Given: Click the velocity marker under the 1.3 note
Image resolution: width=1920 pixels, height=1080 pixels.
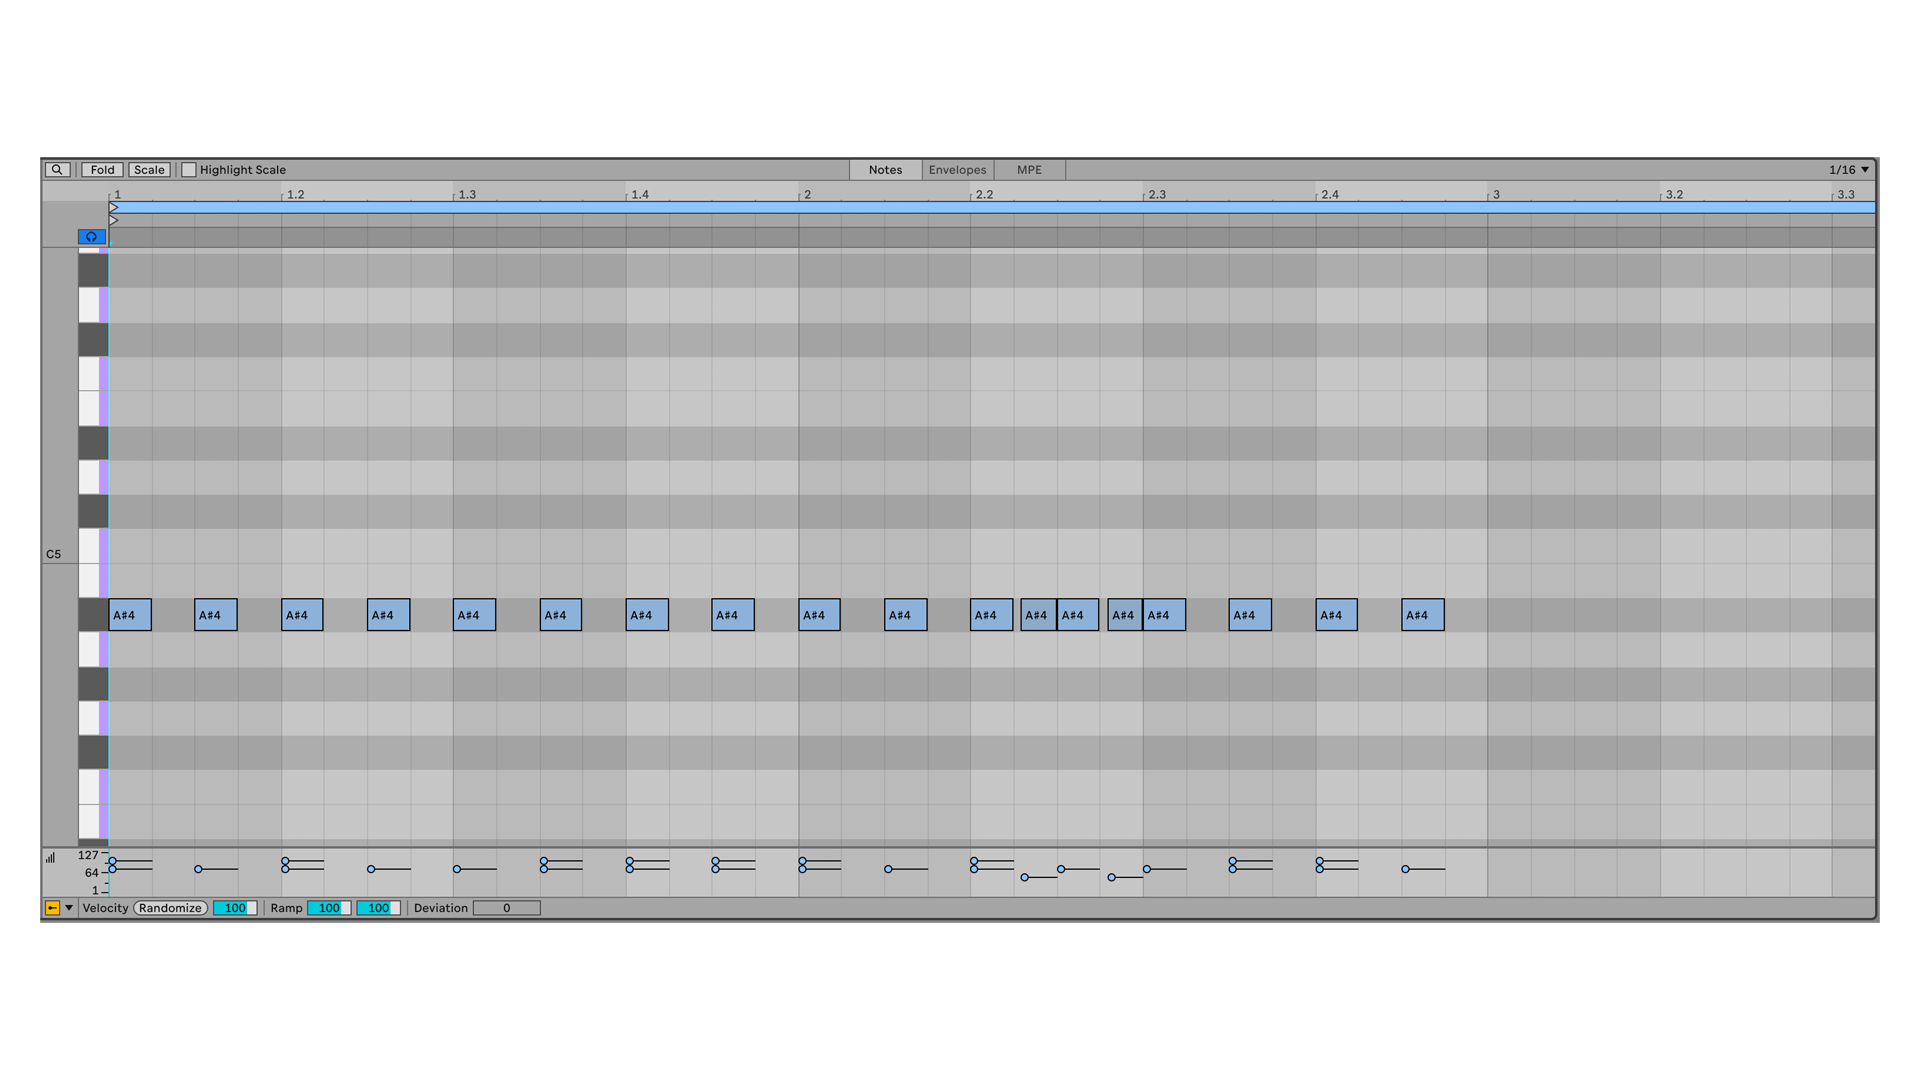Looking at the screenshot, I should [x=457, y=869].
